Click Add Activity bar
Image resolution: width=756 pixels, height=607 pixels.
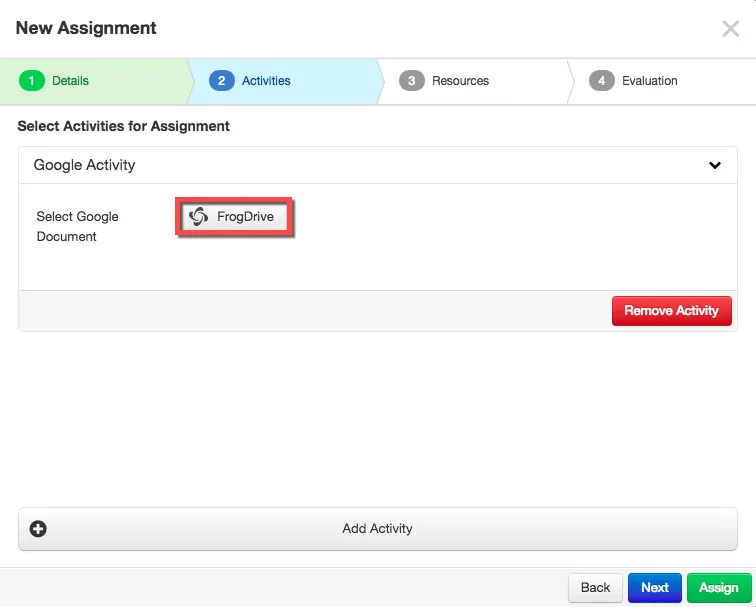tap(378, 528)
